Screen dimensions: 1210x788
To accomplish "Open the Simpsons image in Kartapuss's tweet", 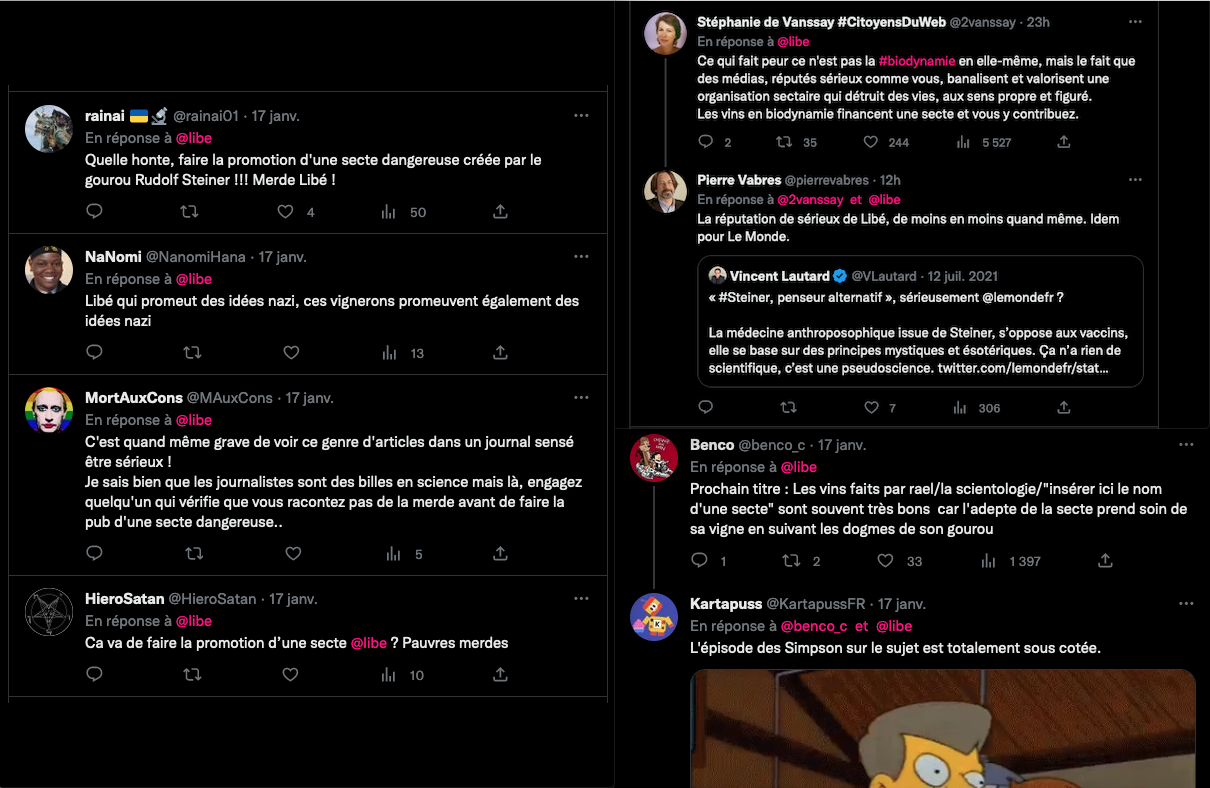I will point(942,728).
